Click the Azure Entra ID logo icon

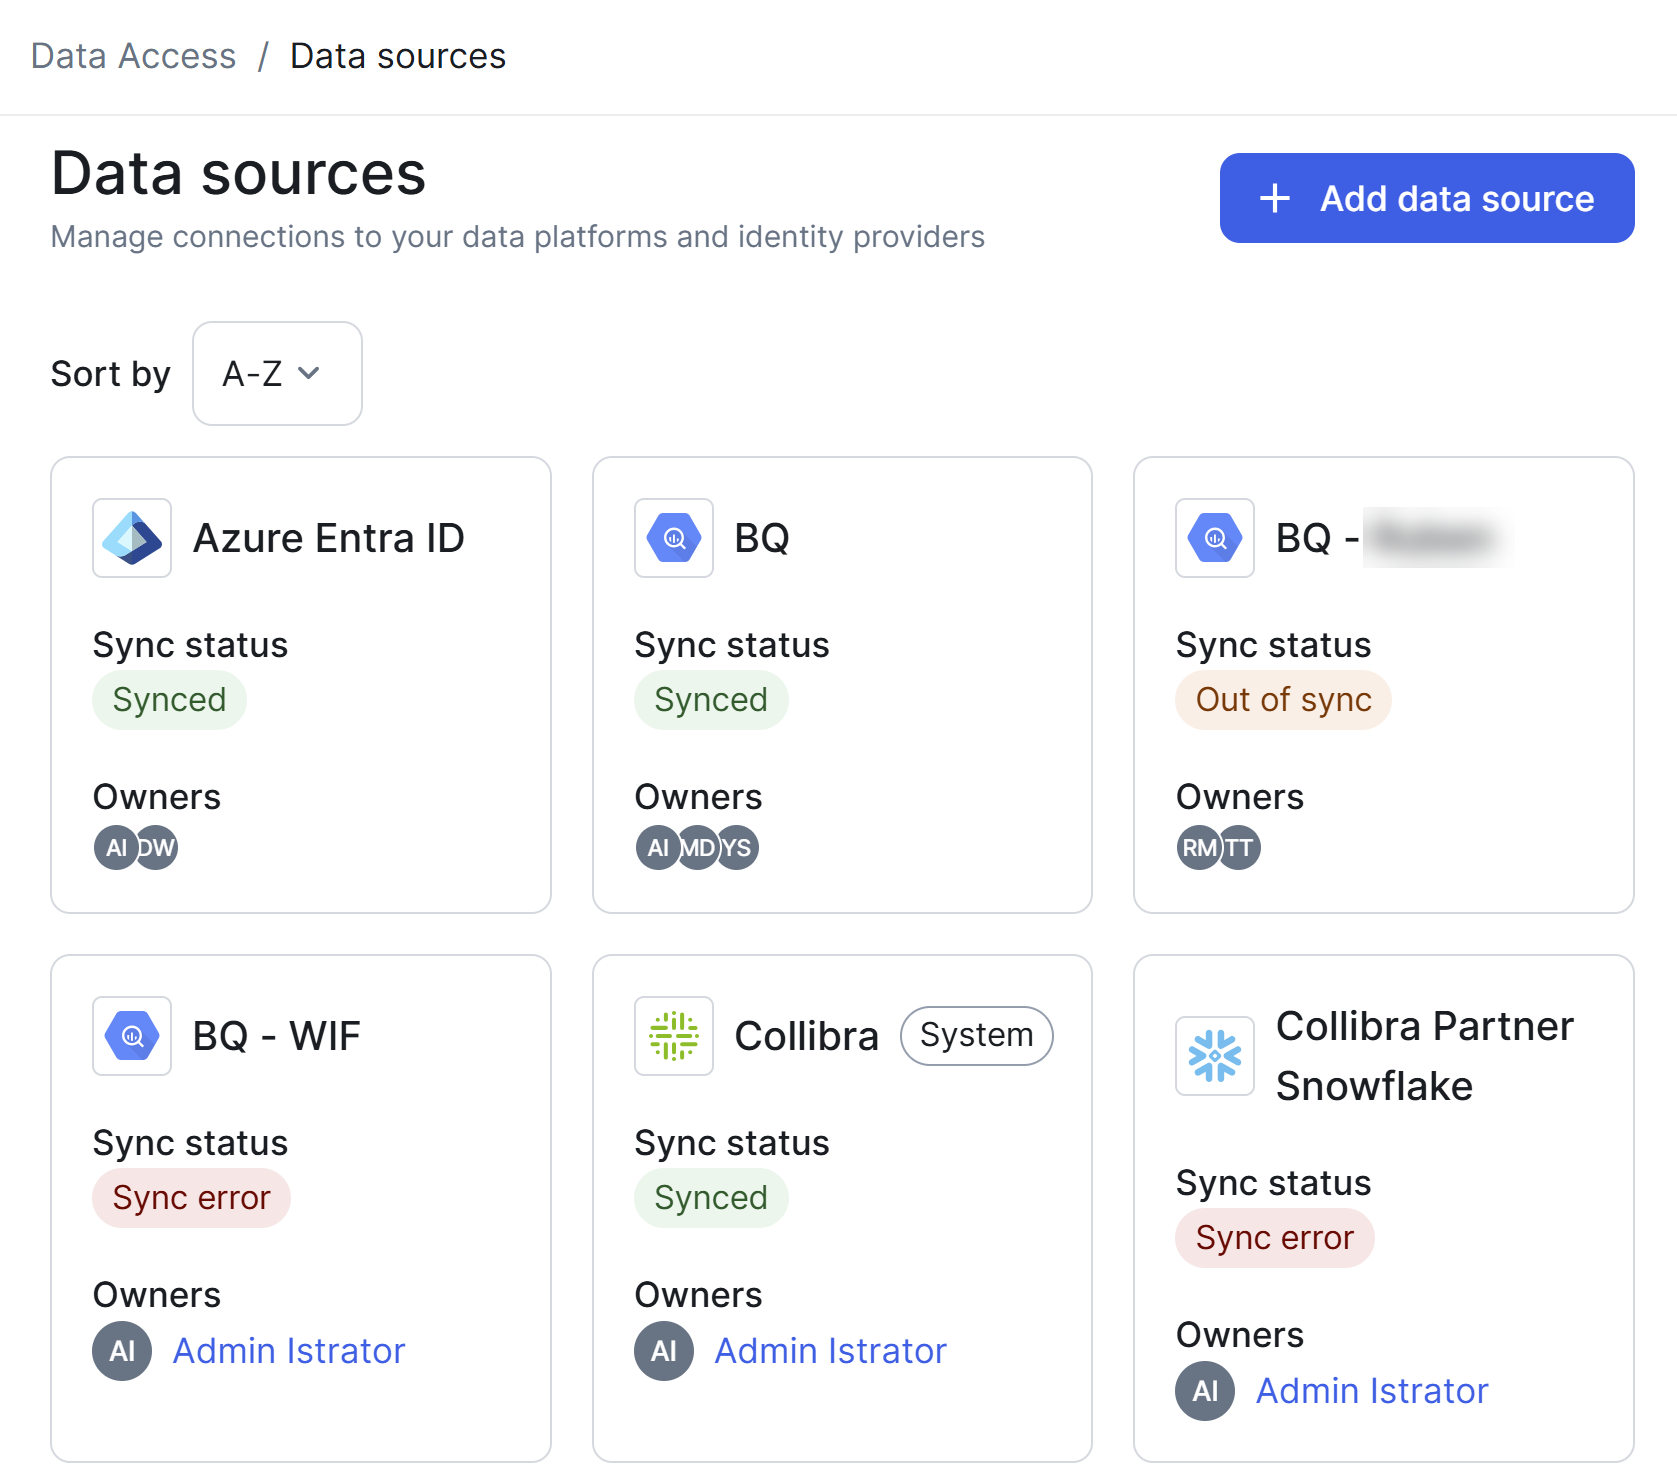pos(132,538)
